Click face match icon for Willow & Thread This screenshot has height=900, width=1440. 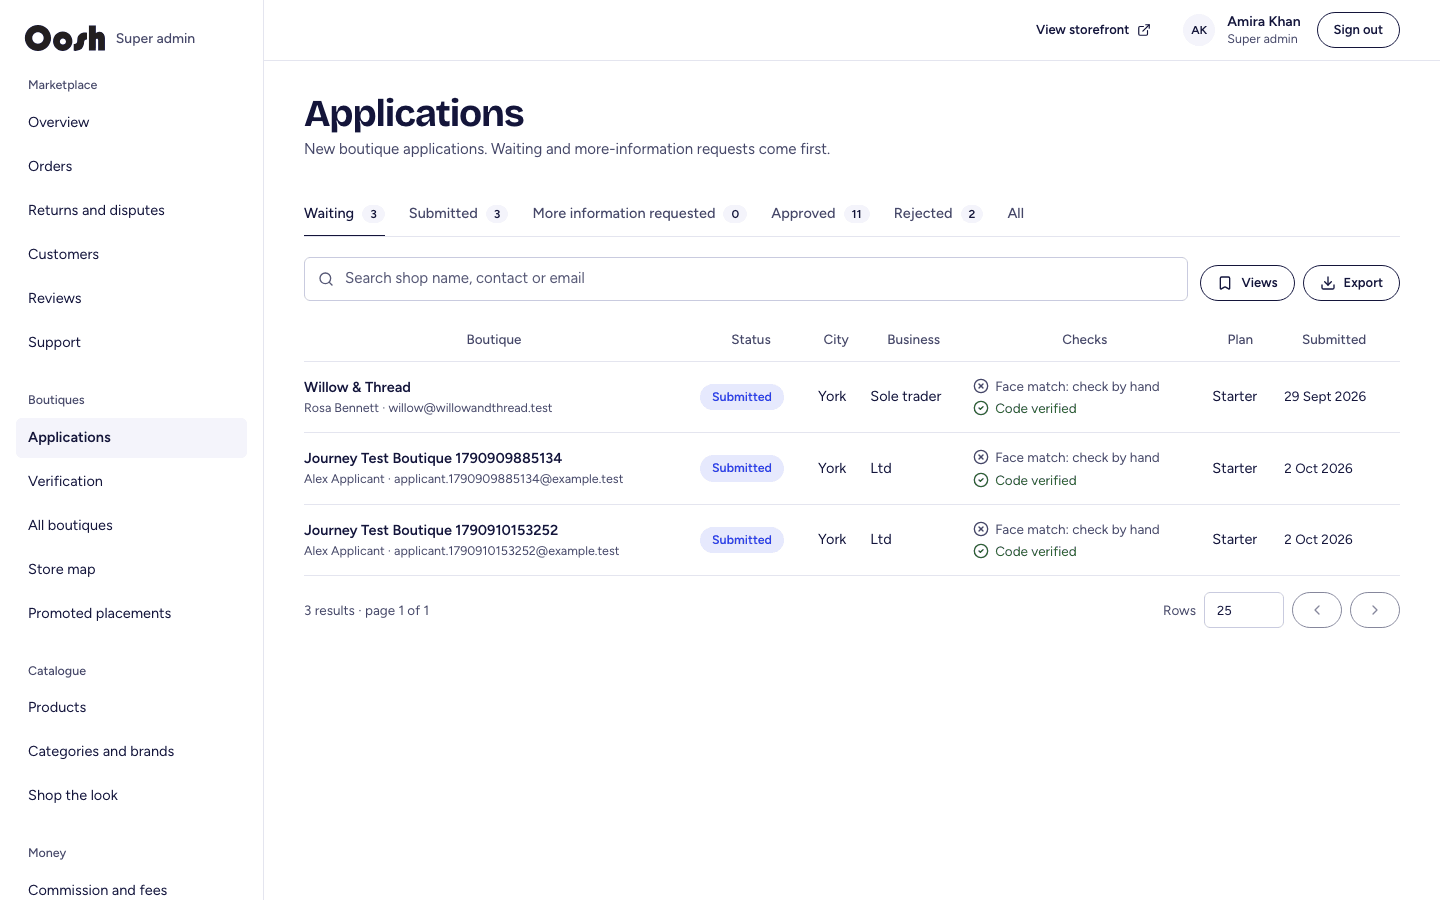tap(981, 386)
